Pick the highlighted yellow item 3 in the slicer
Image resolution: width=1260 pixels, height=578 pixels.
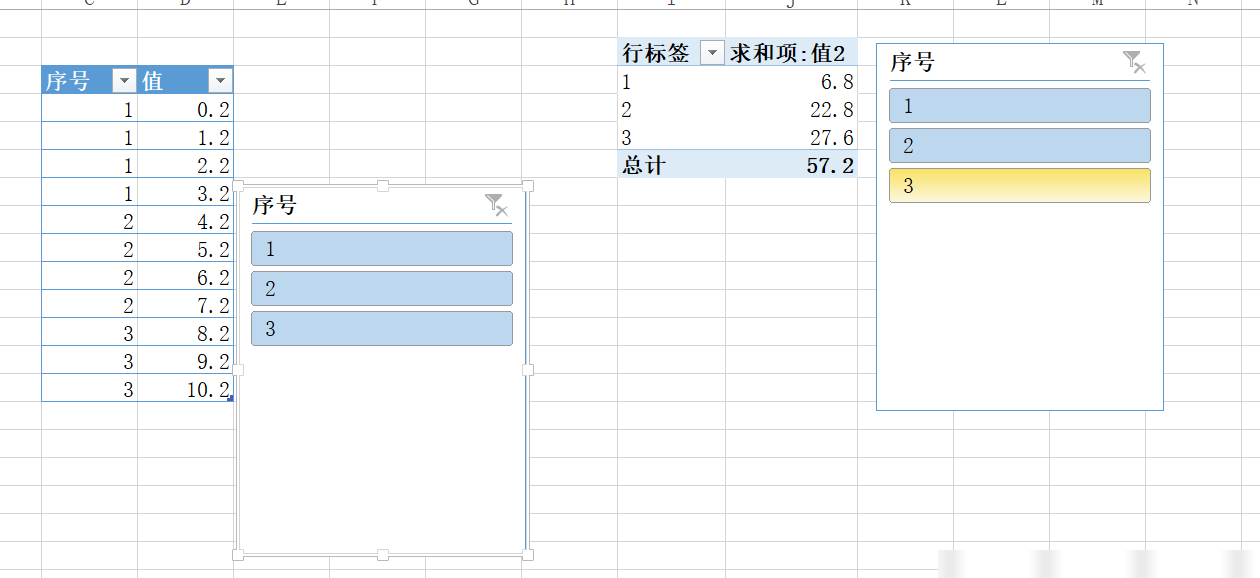[1020, 186]
